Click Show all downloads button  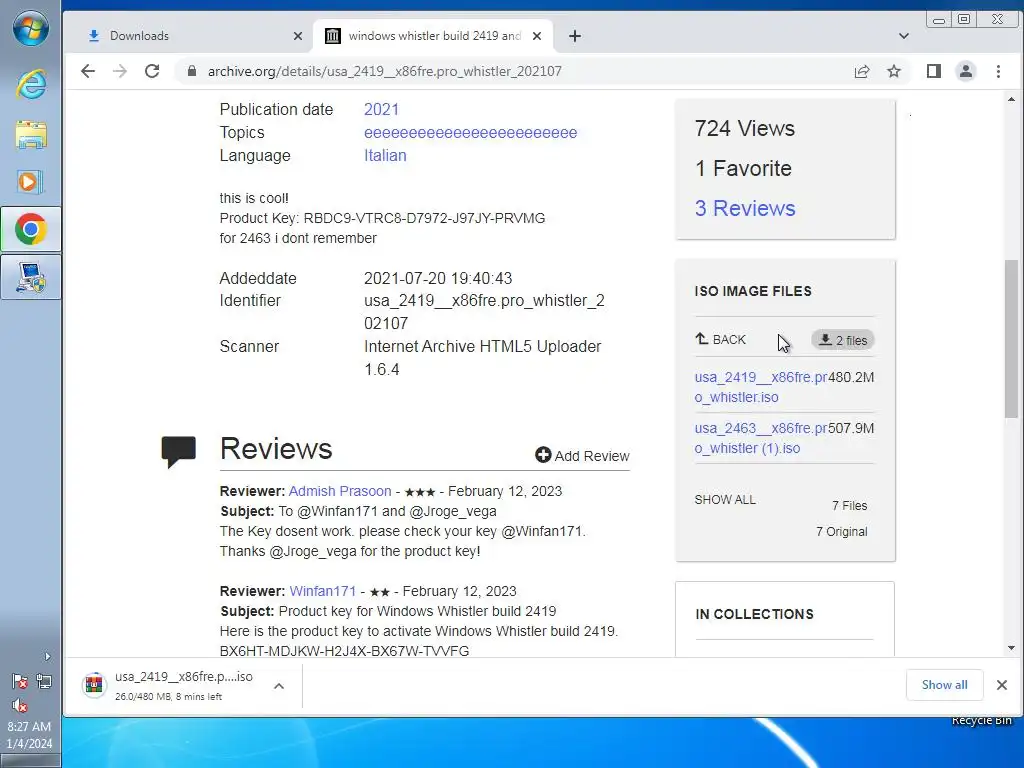tap(944, 685)
